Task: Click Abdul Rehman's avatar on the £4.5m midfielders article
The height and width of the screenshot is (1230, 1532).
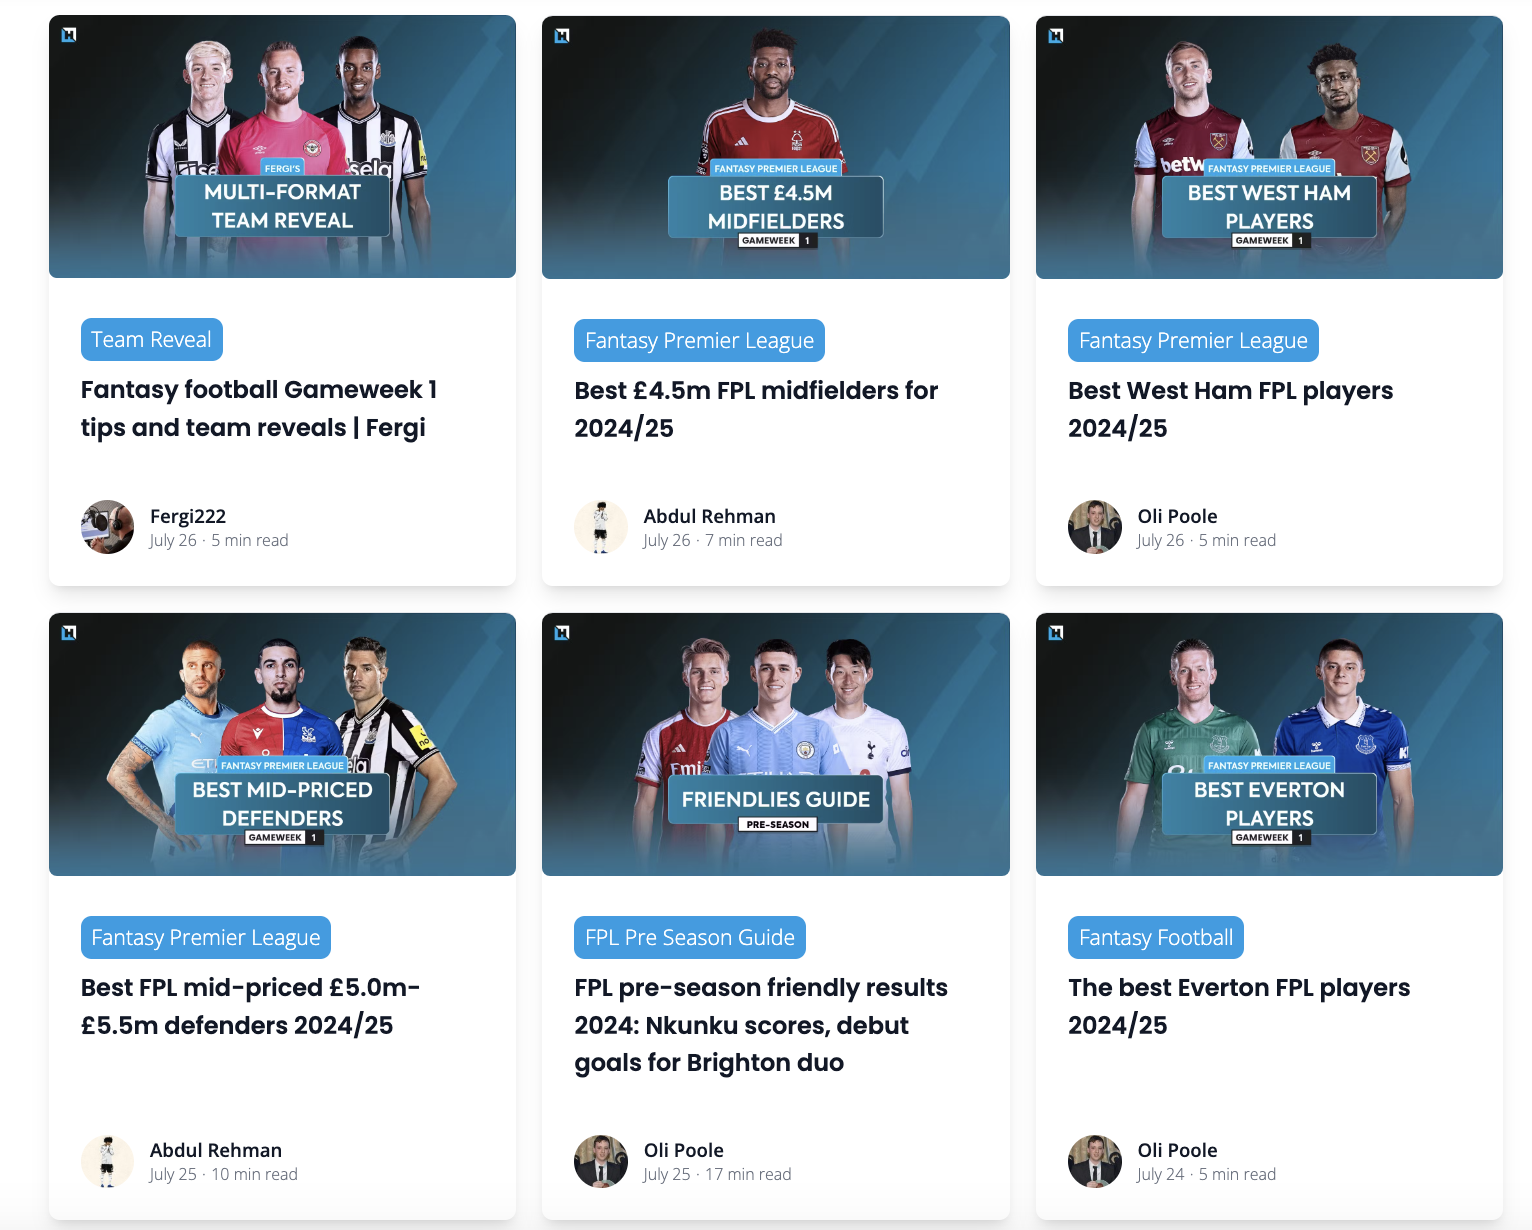Action: coord(601,527)
